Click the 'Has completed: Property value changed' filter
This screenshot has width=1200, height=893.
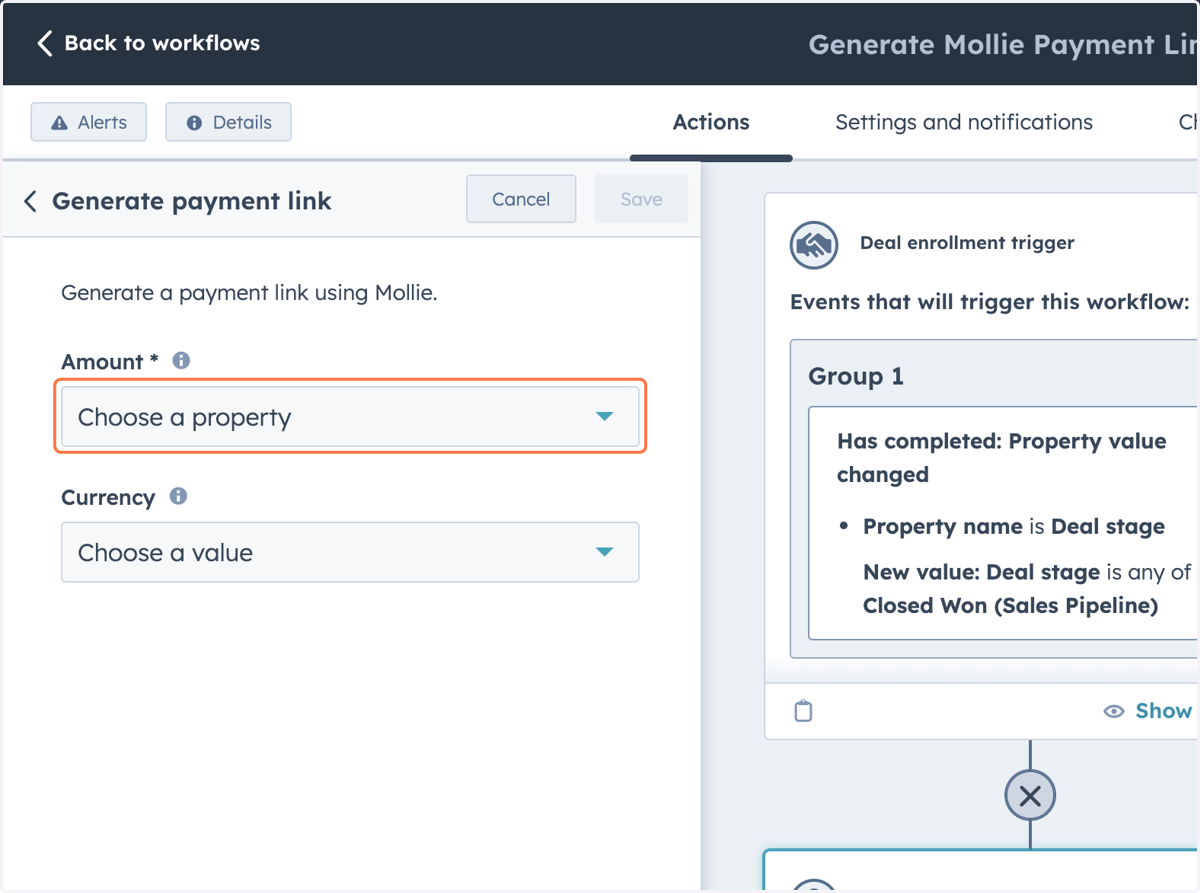(x=1002, y=458)
